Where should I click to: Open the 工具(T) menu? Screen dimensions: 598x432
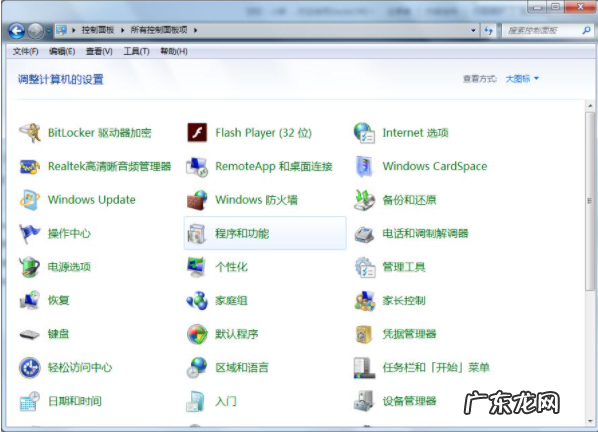click(136, 51)
